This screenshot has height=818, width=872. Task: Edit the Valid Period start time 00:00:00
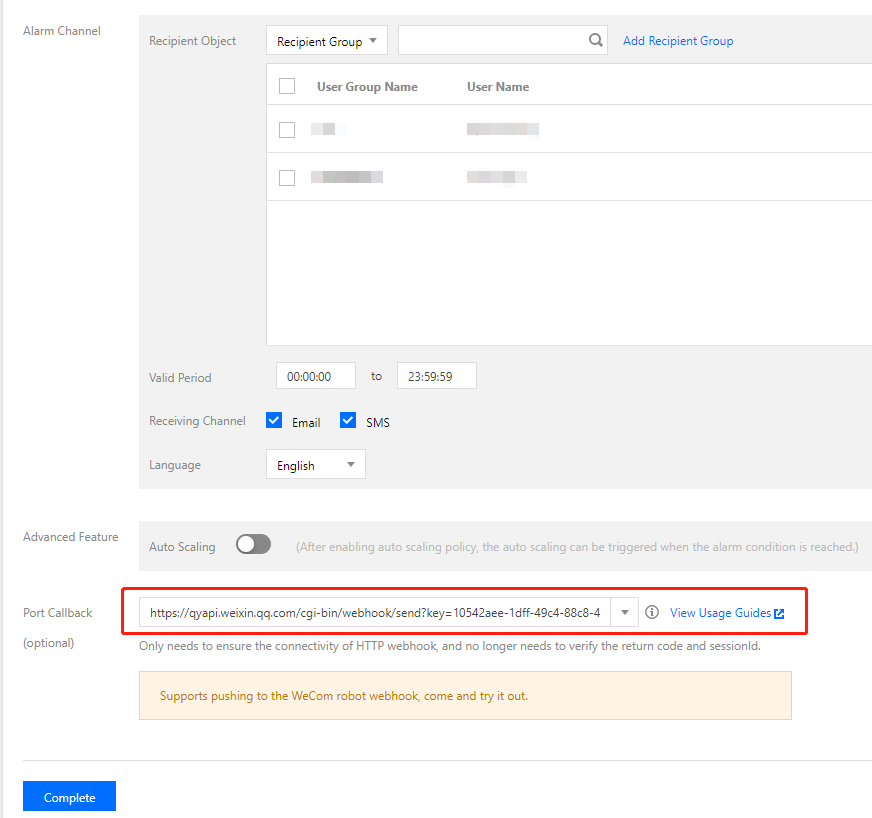(315, 376)
